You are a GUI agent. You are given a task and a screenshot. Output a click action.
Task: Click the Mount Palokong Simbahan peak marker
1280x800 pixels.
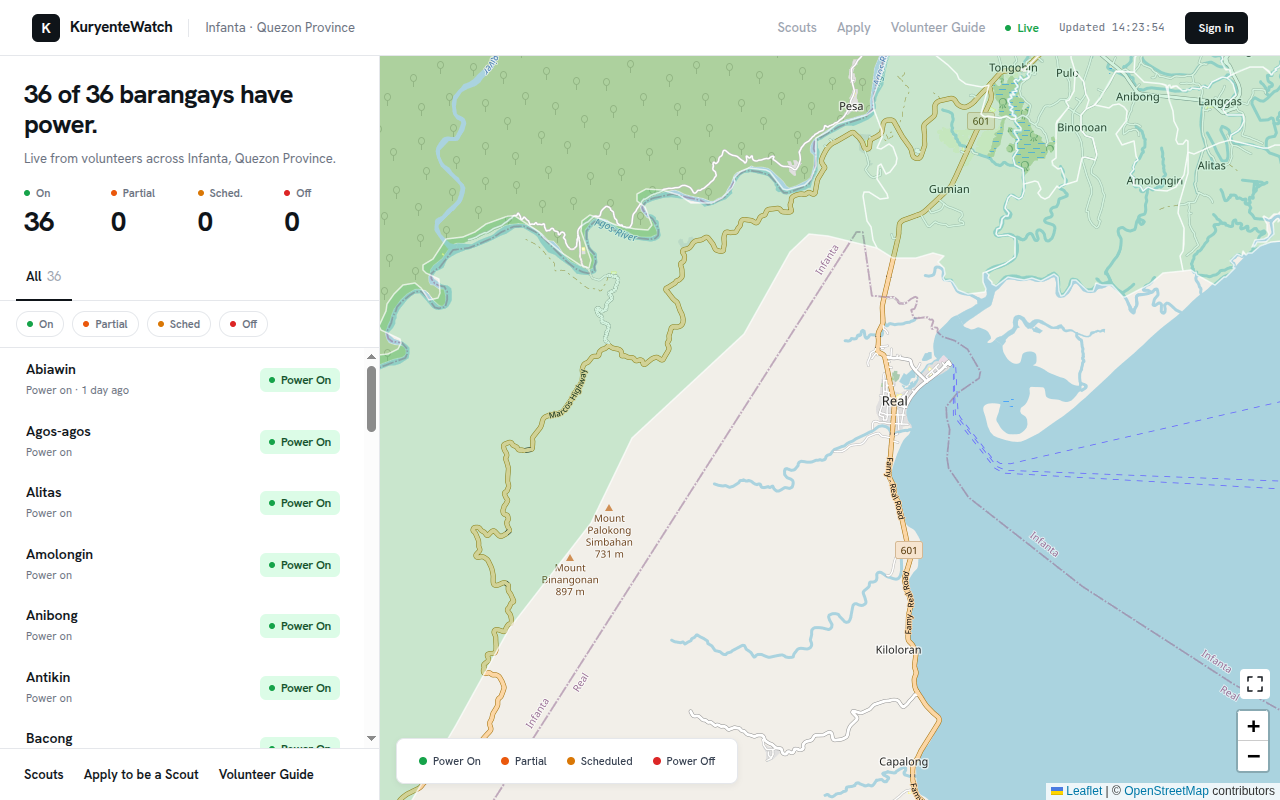(x=609, y=508)
